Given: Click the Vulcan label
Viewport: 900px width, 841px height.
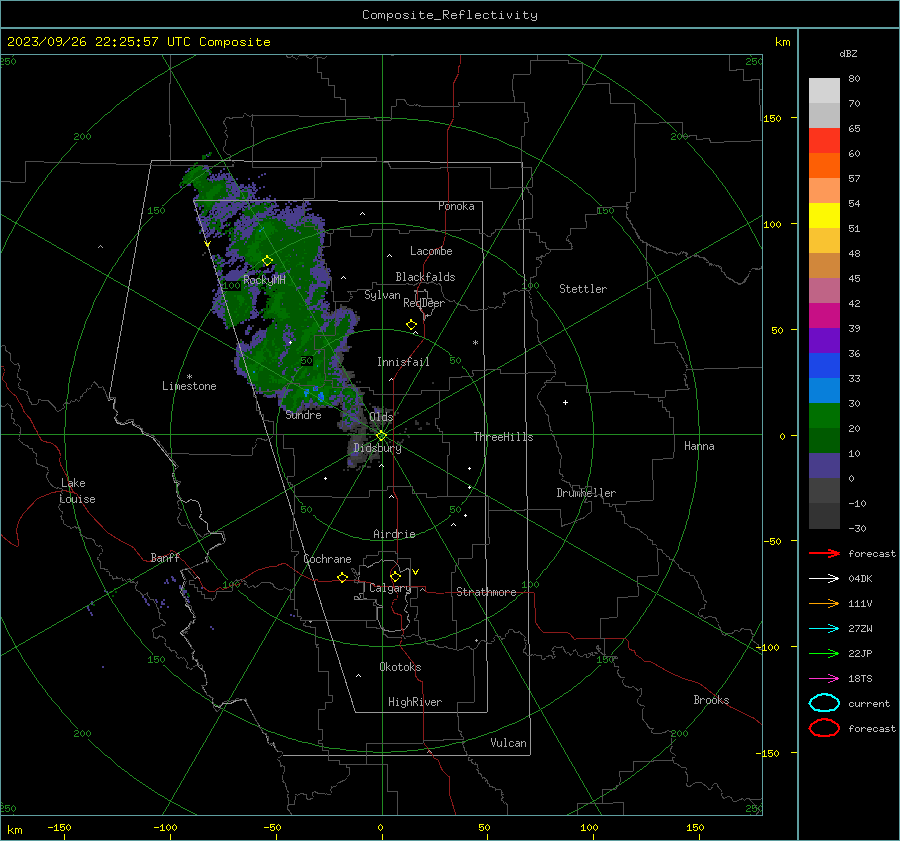Looking at the screenshot, I should pyautogui.click(x=508, y=743).
